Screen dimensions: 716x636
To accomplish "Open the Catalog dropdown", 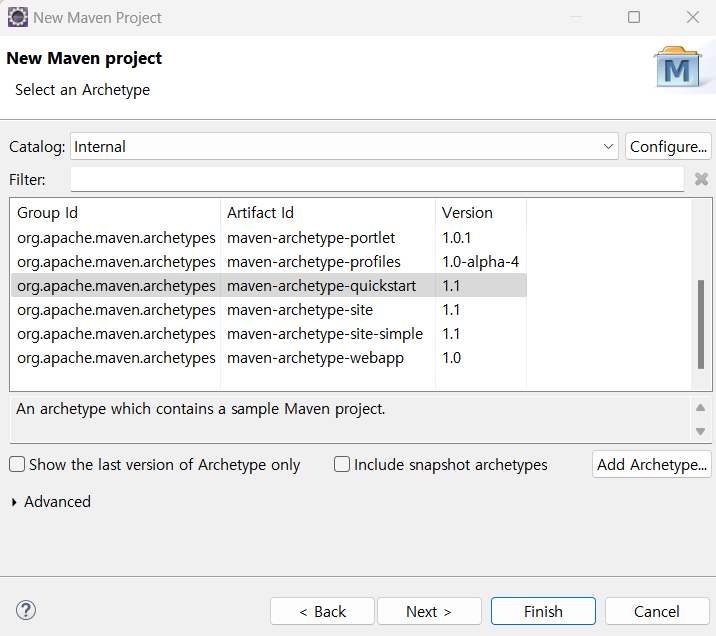I will pyautogui.click(x=344, y=147).
